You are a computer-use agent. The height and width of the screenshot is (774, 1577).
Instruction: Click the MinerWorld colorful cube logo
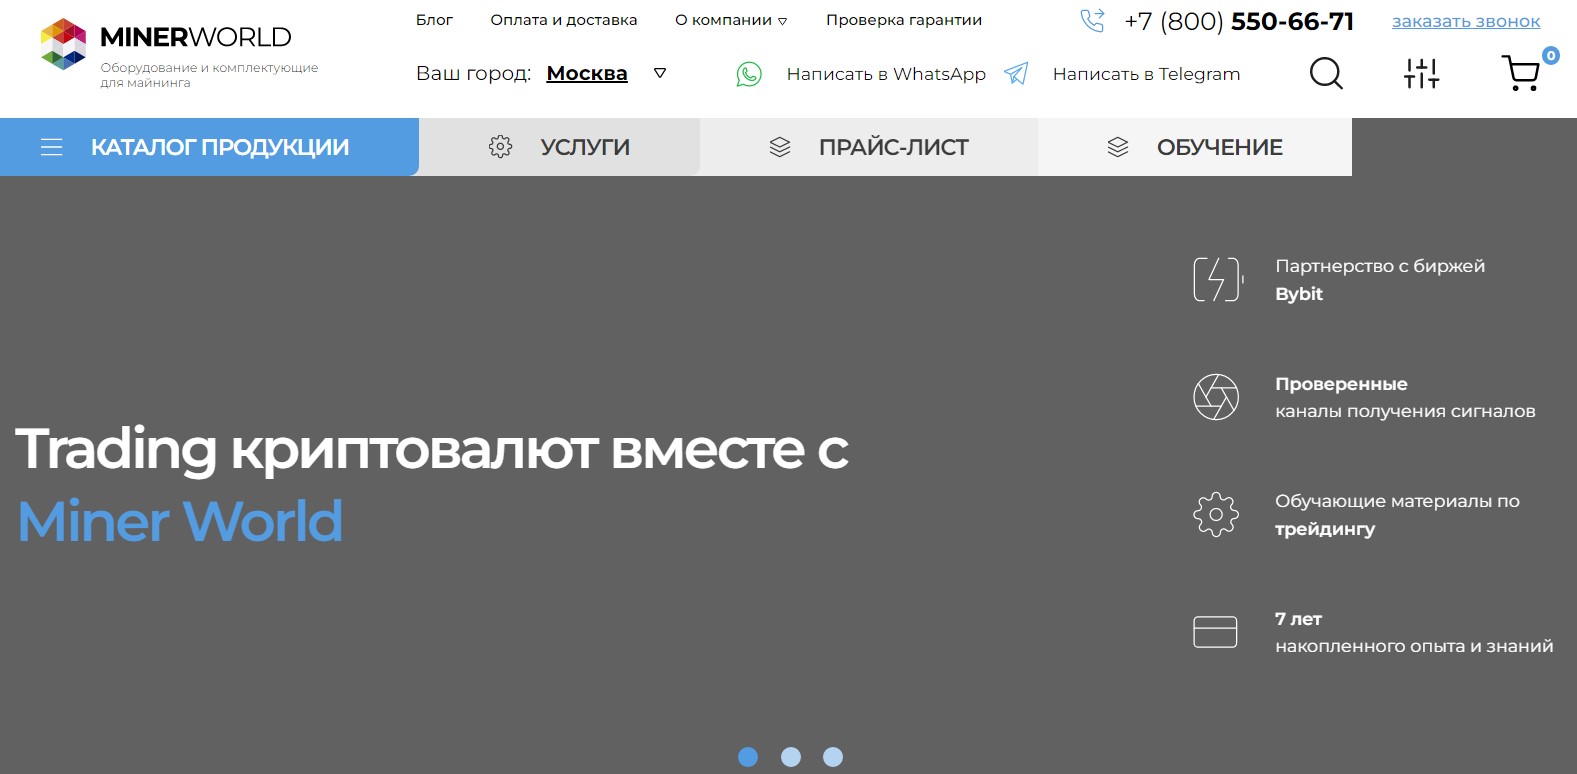point(63,44)
